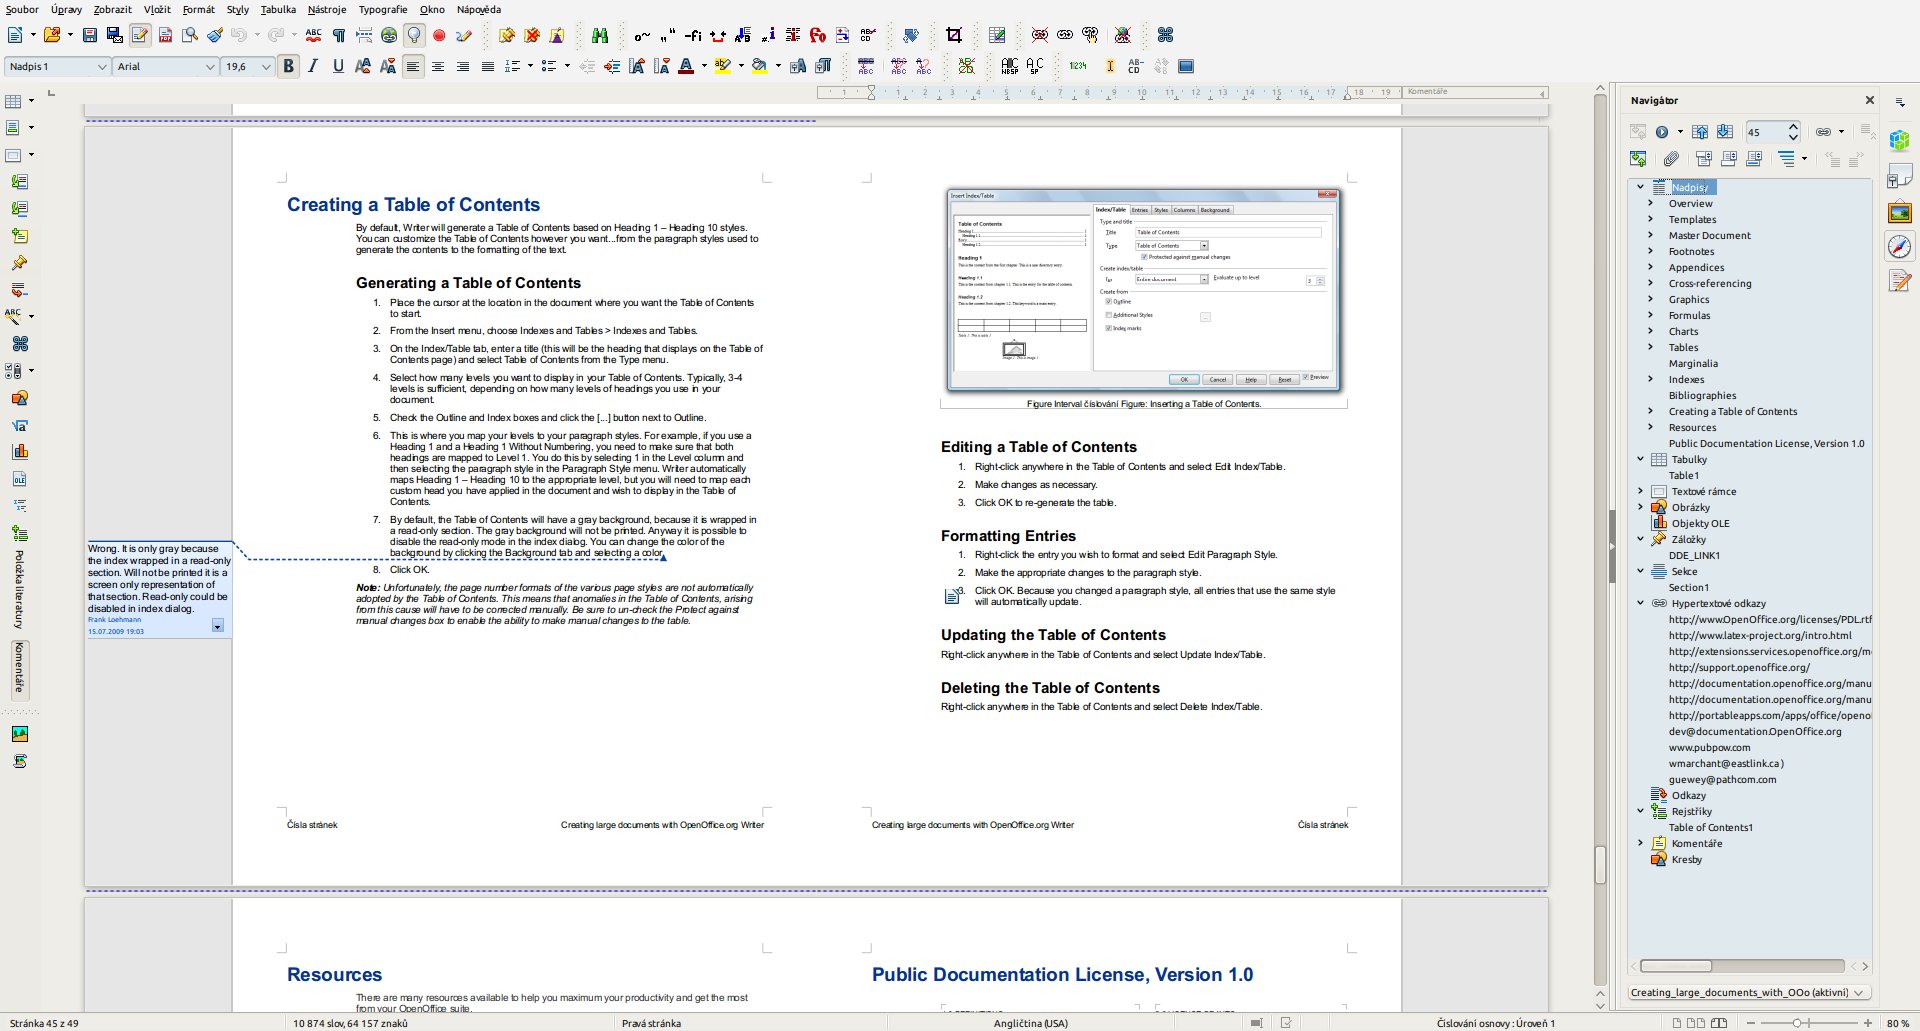Select single-page view layout in status bar
Image resolution: width=1920 pixels, height=1031 pixels.
[1677, 1023]
